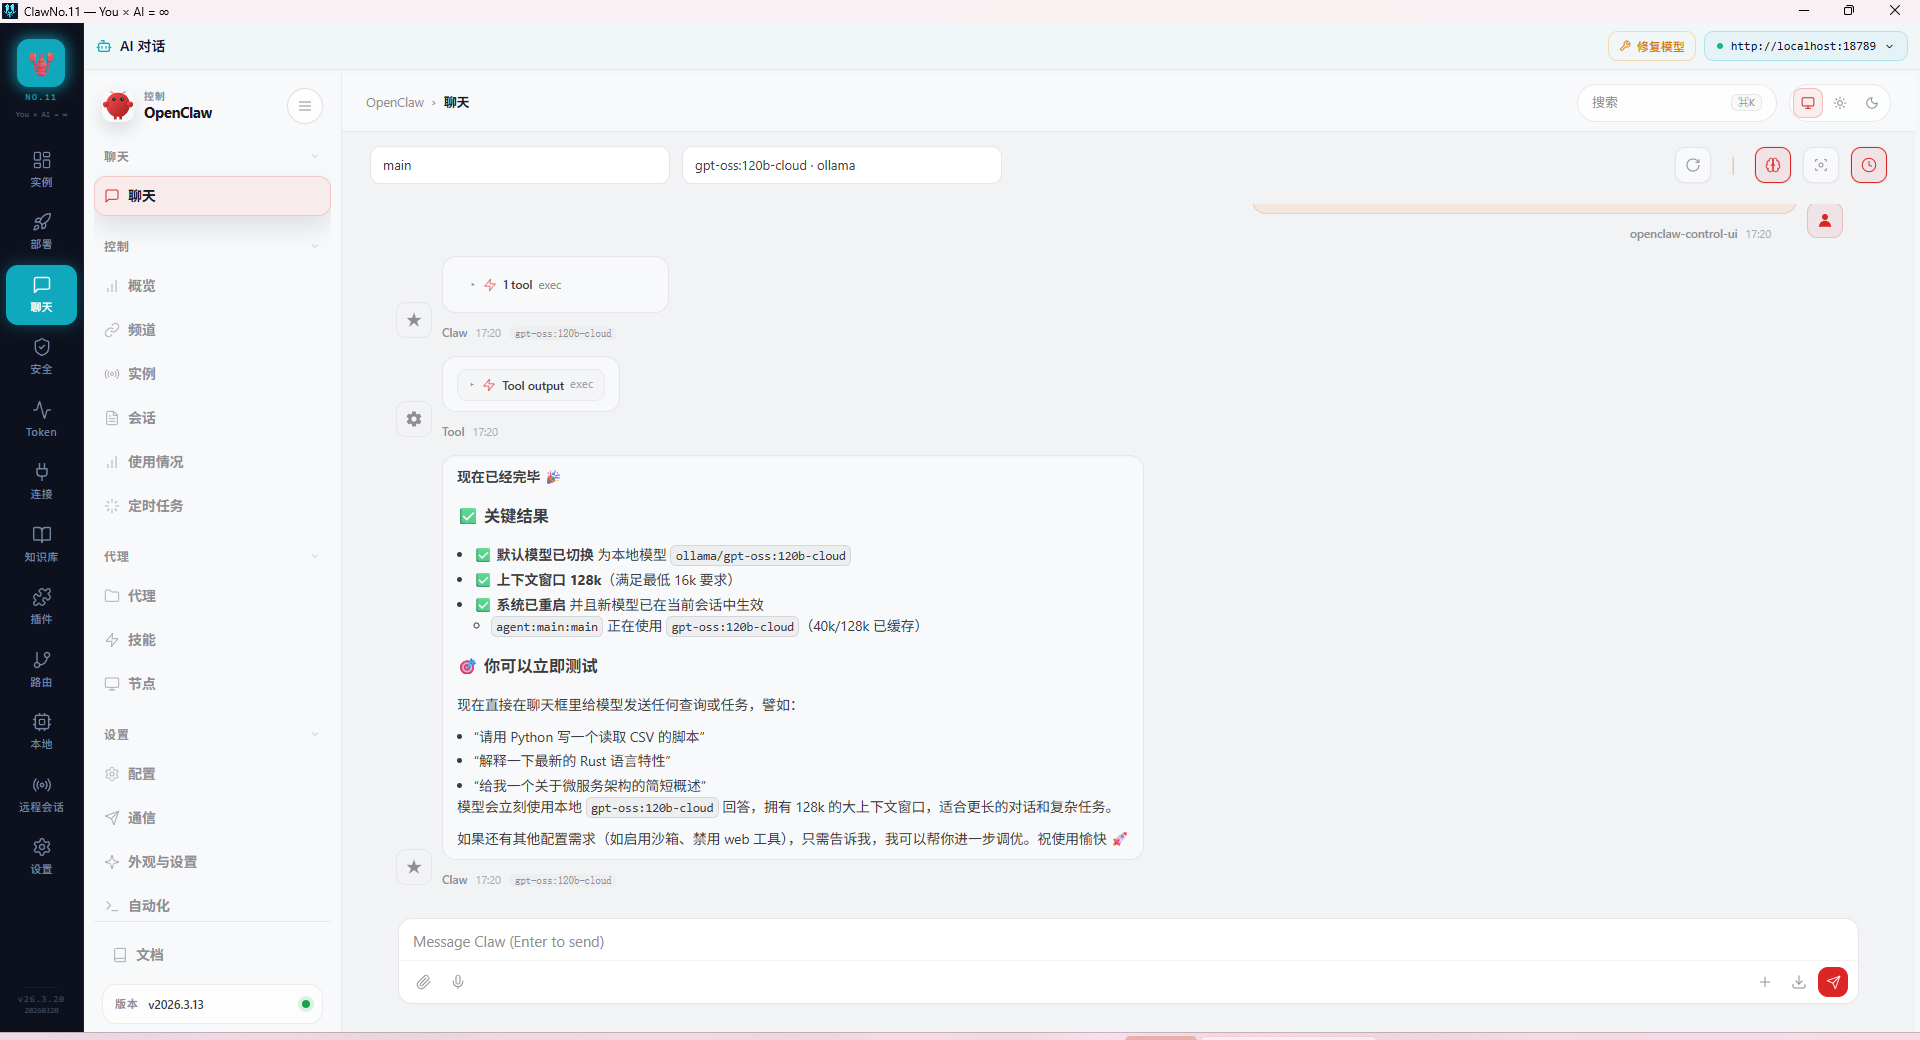The width and height of the screenshot is (1920, 1040).
Task: Open the 部署 deploy rocket icon
Action: click(x=41, y=231)
